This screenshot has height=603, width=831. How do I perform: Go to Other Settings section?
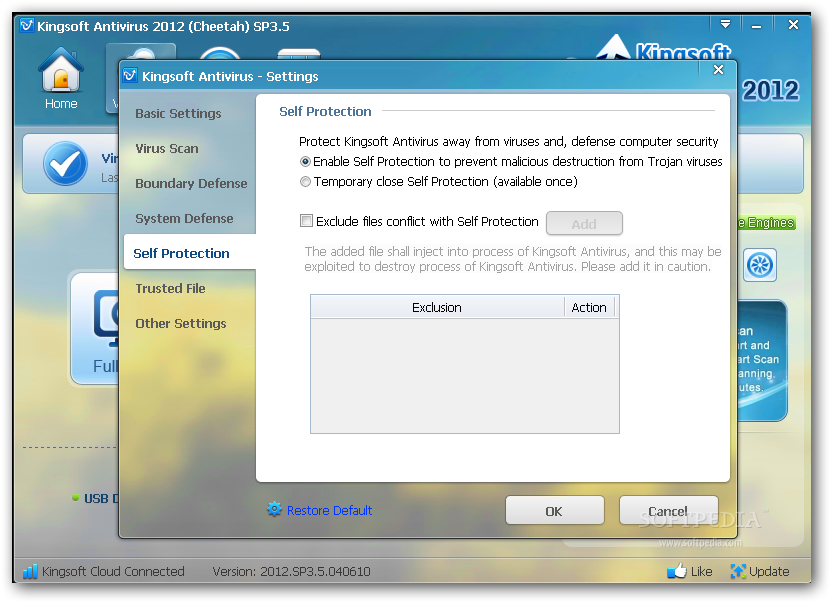pyautogui.click(x=181, y=323)
